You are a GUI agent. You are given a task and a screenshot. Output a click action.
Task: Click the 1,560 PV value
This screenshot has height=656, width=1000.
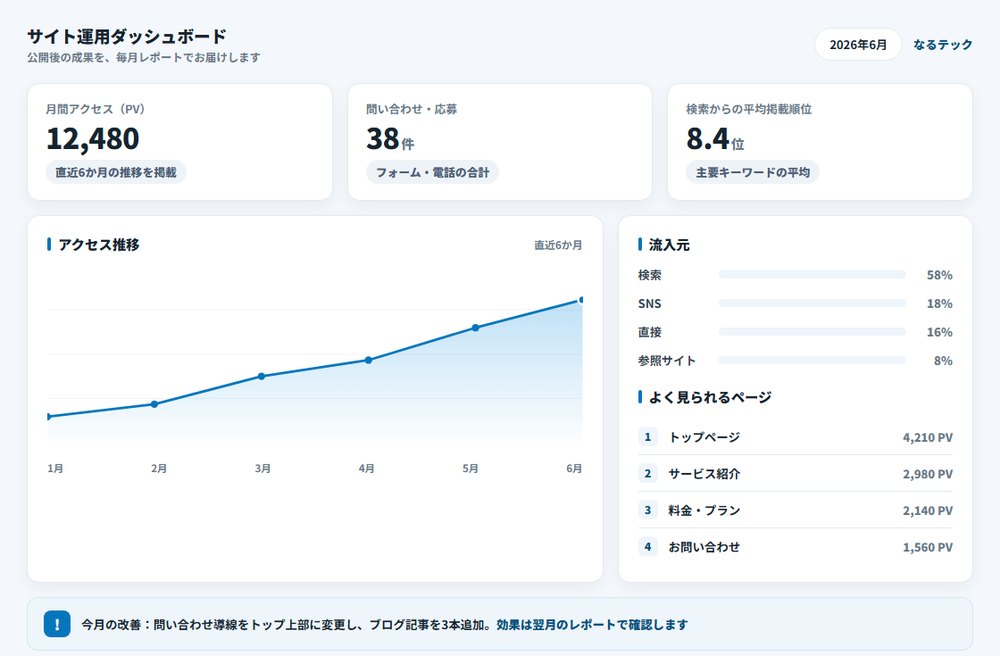927,548
